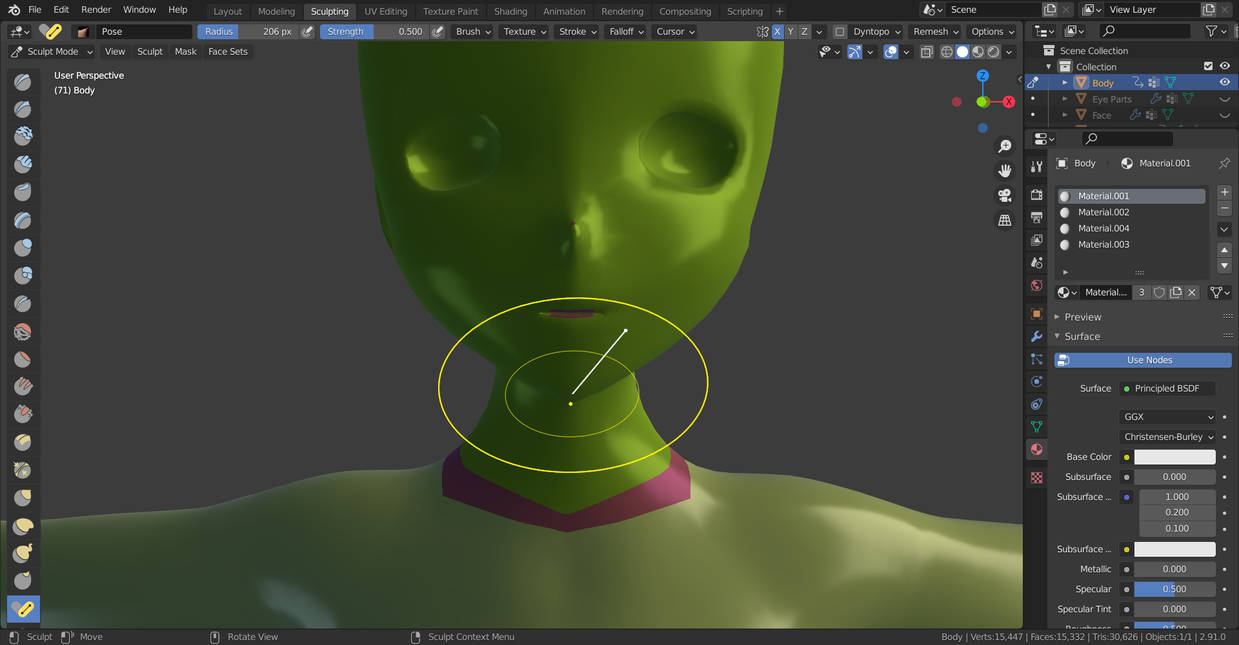The width and height of the screenshot is (1239, 645).
Task: Toggle the camera view icon
Action: (1005, 195)
